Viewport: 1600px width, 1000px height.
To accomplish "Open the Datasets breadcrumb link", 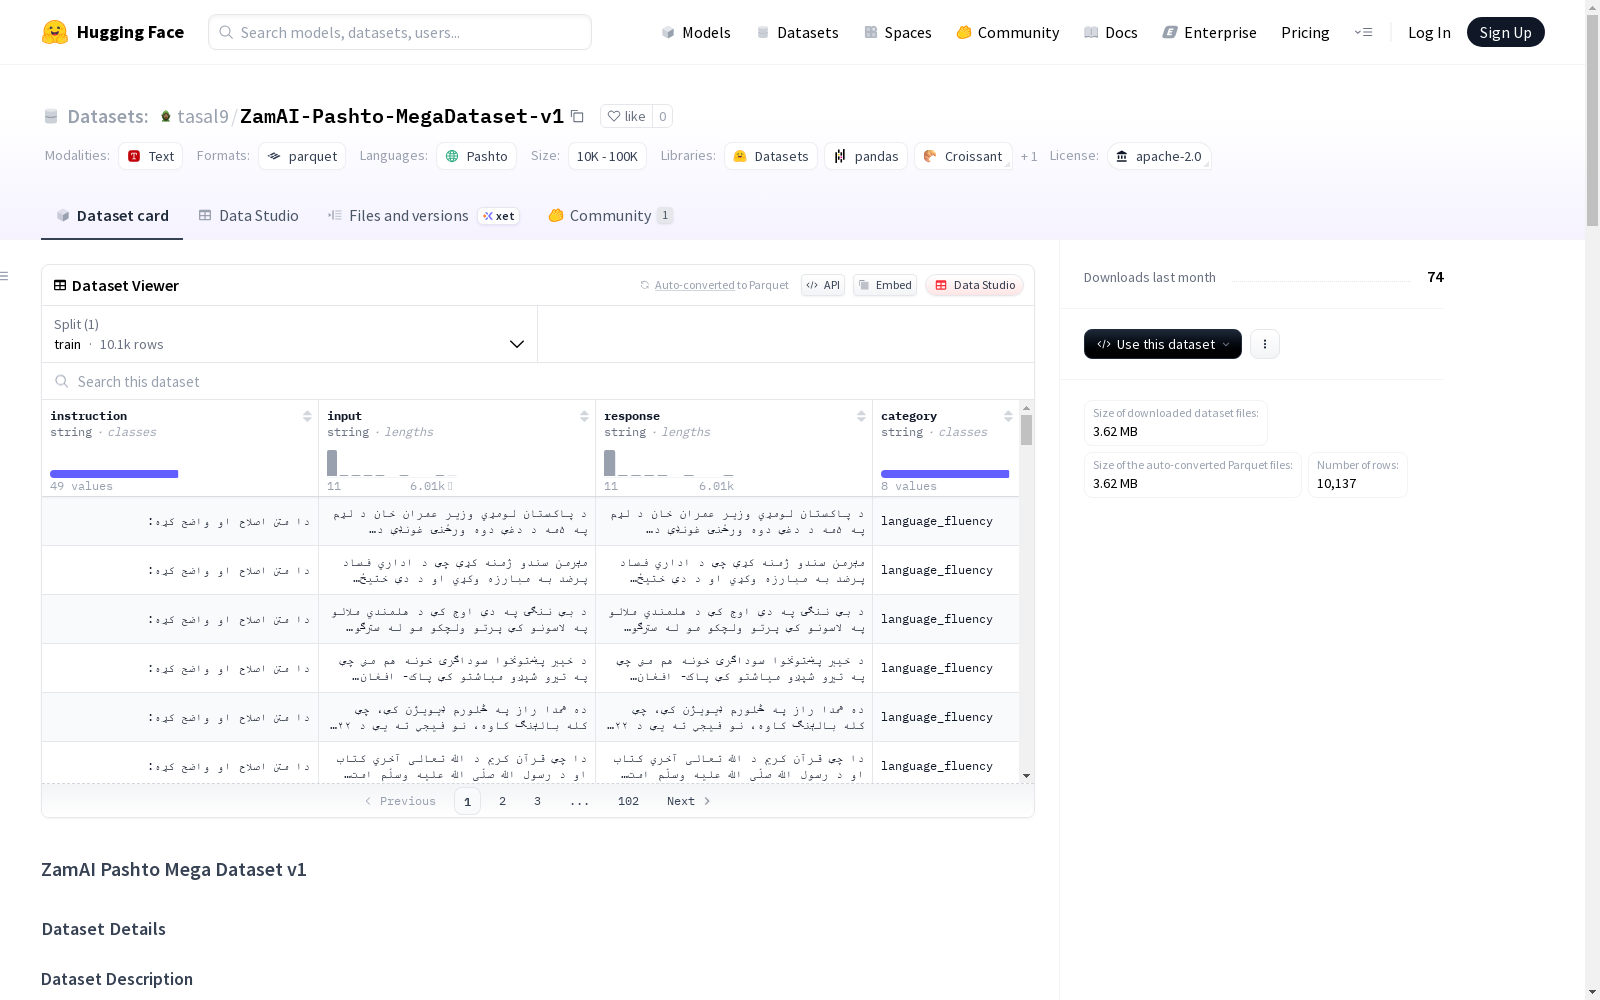I will 108,116.
